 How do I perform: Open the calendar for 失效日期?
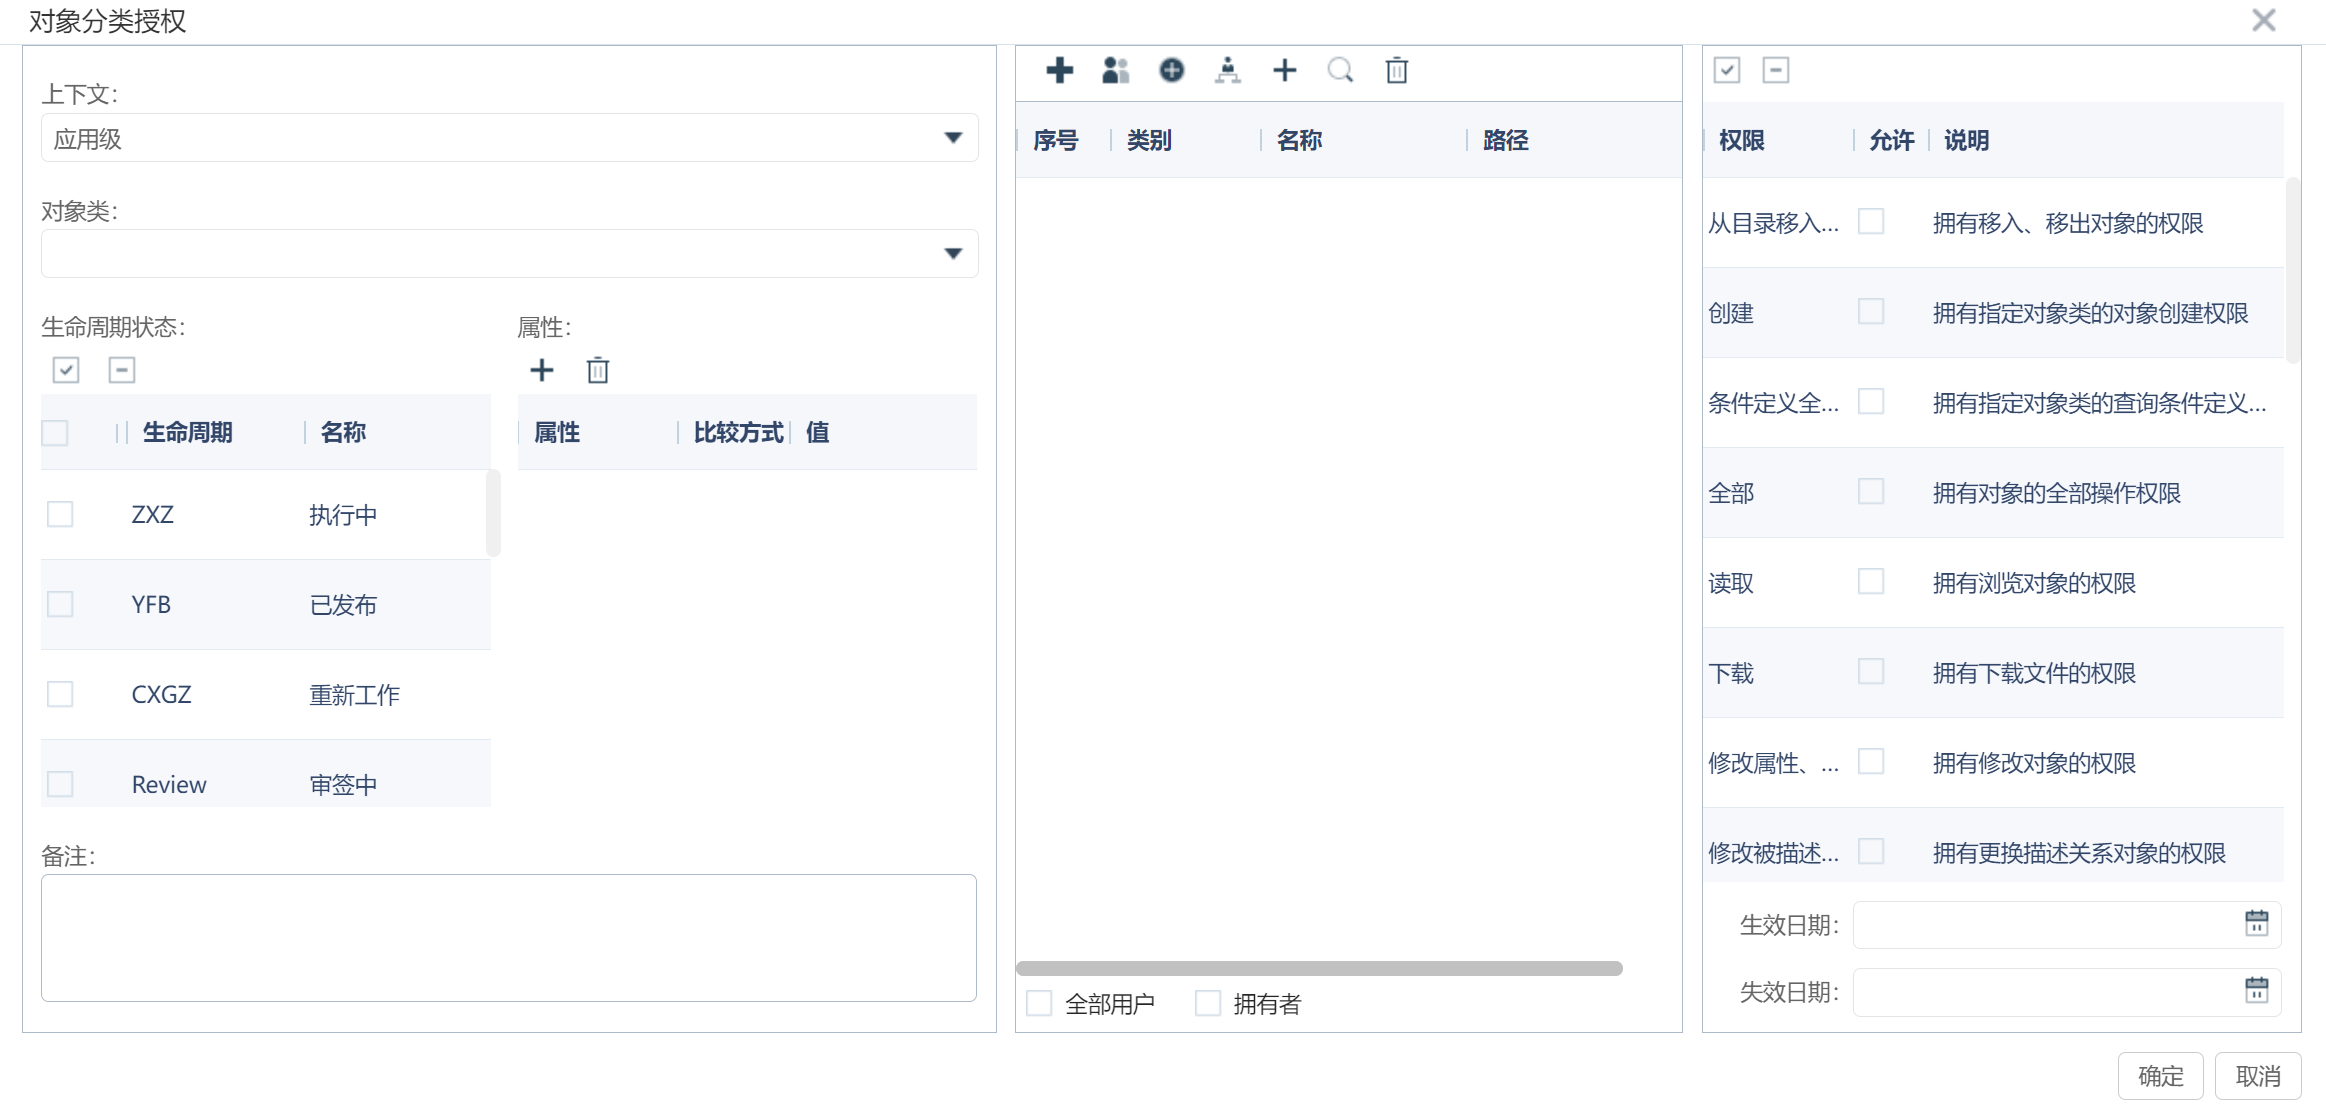click(x=2257, y=990)
